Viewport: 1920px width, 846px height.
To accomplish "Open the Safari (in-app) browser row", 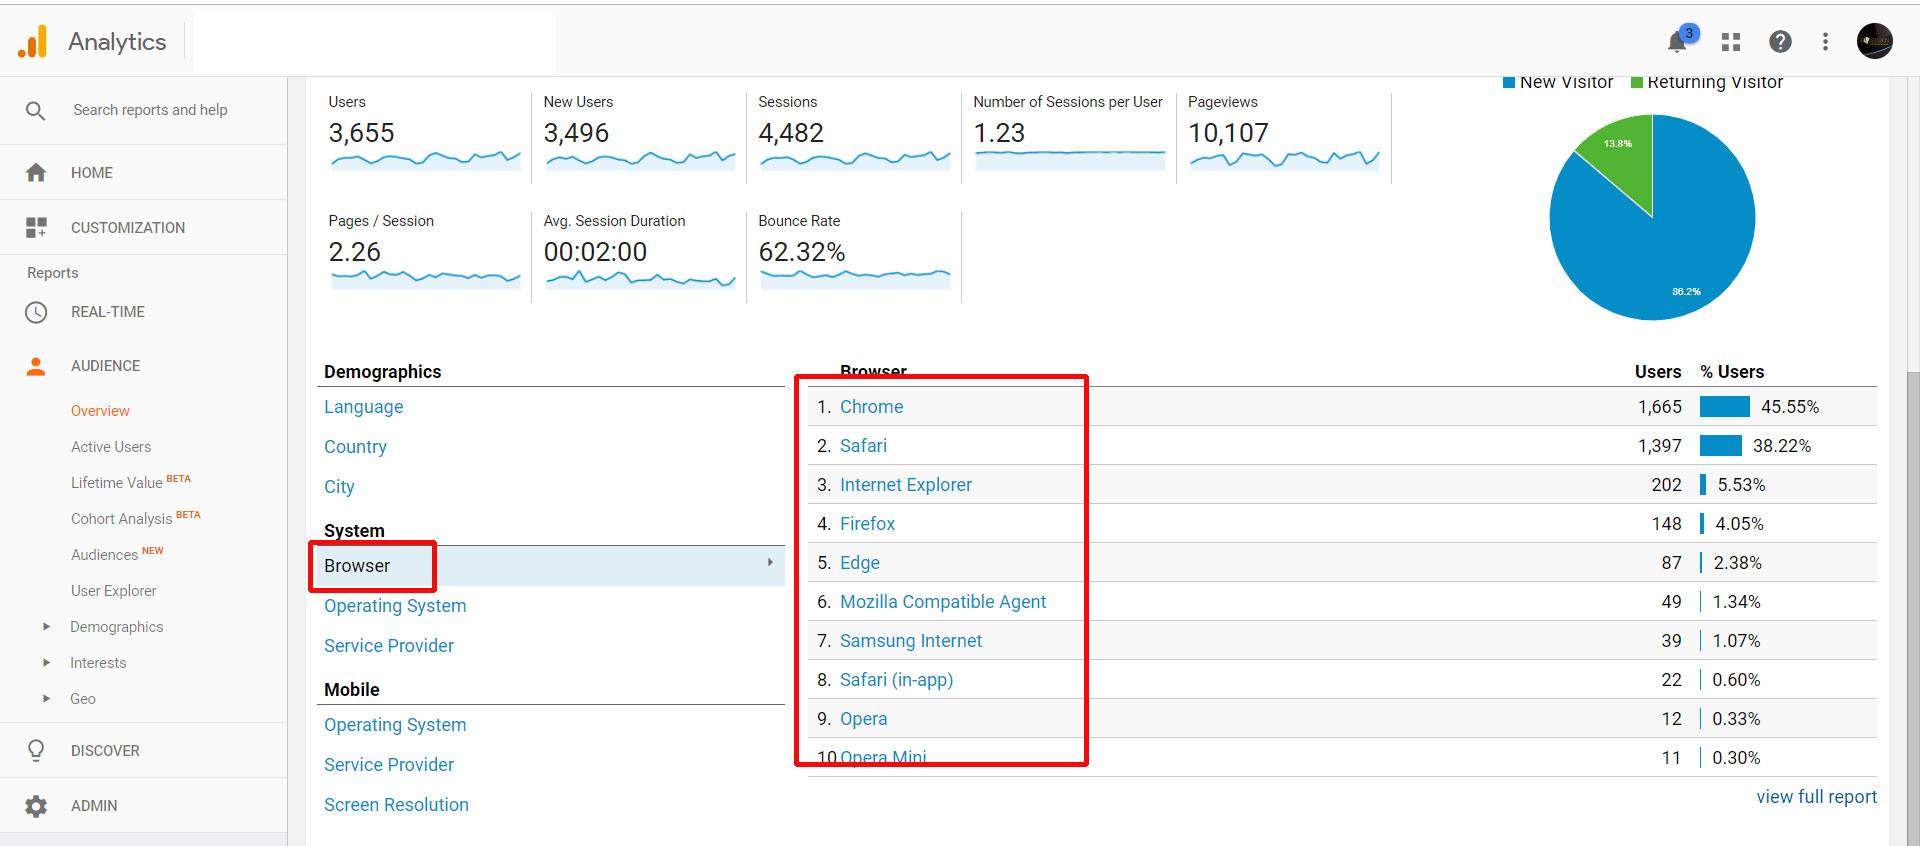I will (x=896, y=680).
